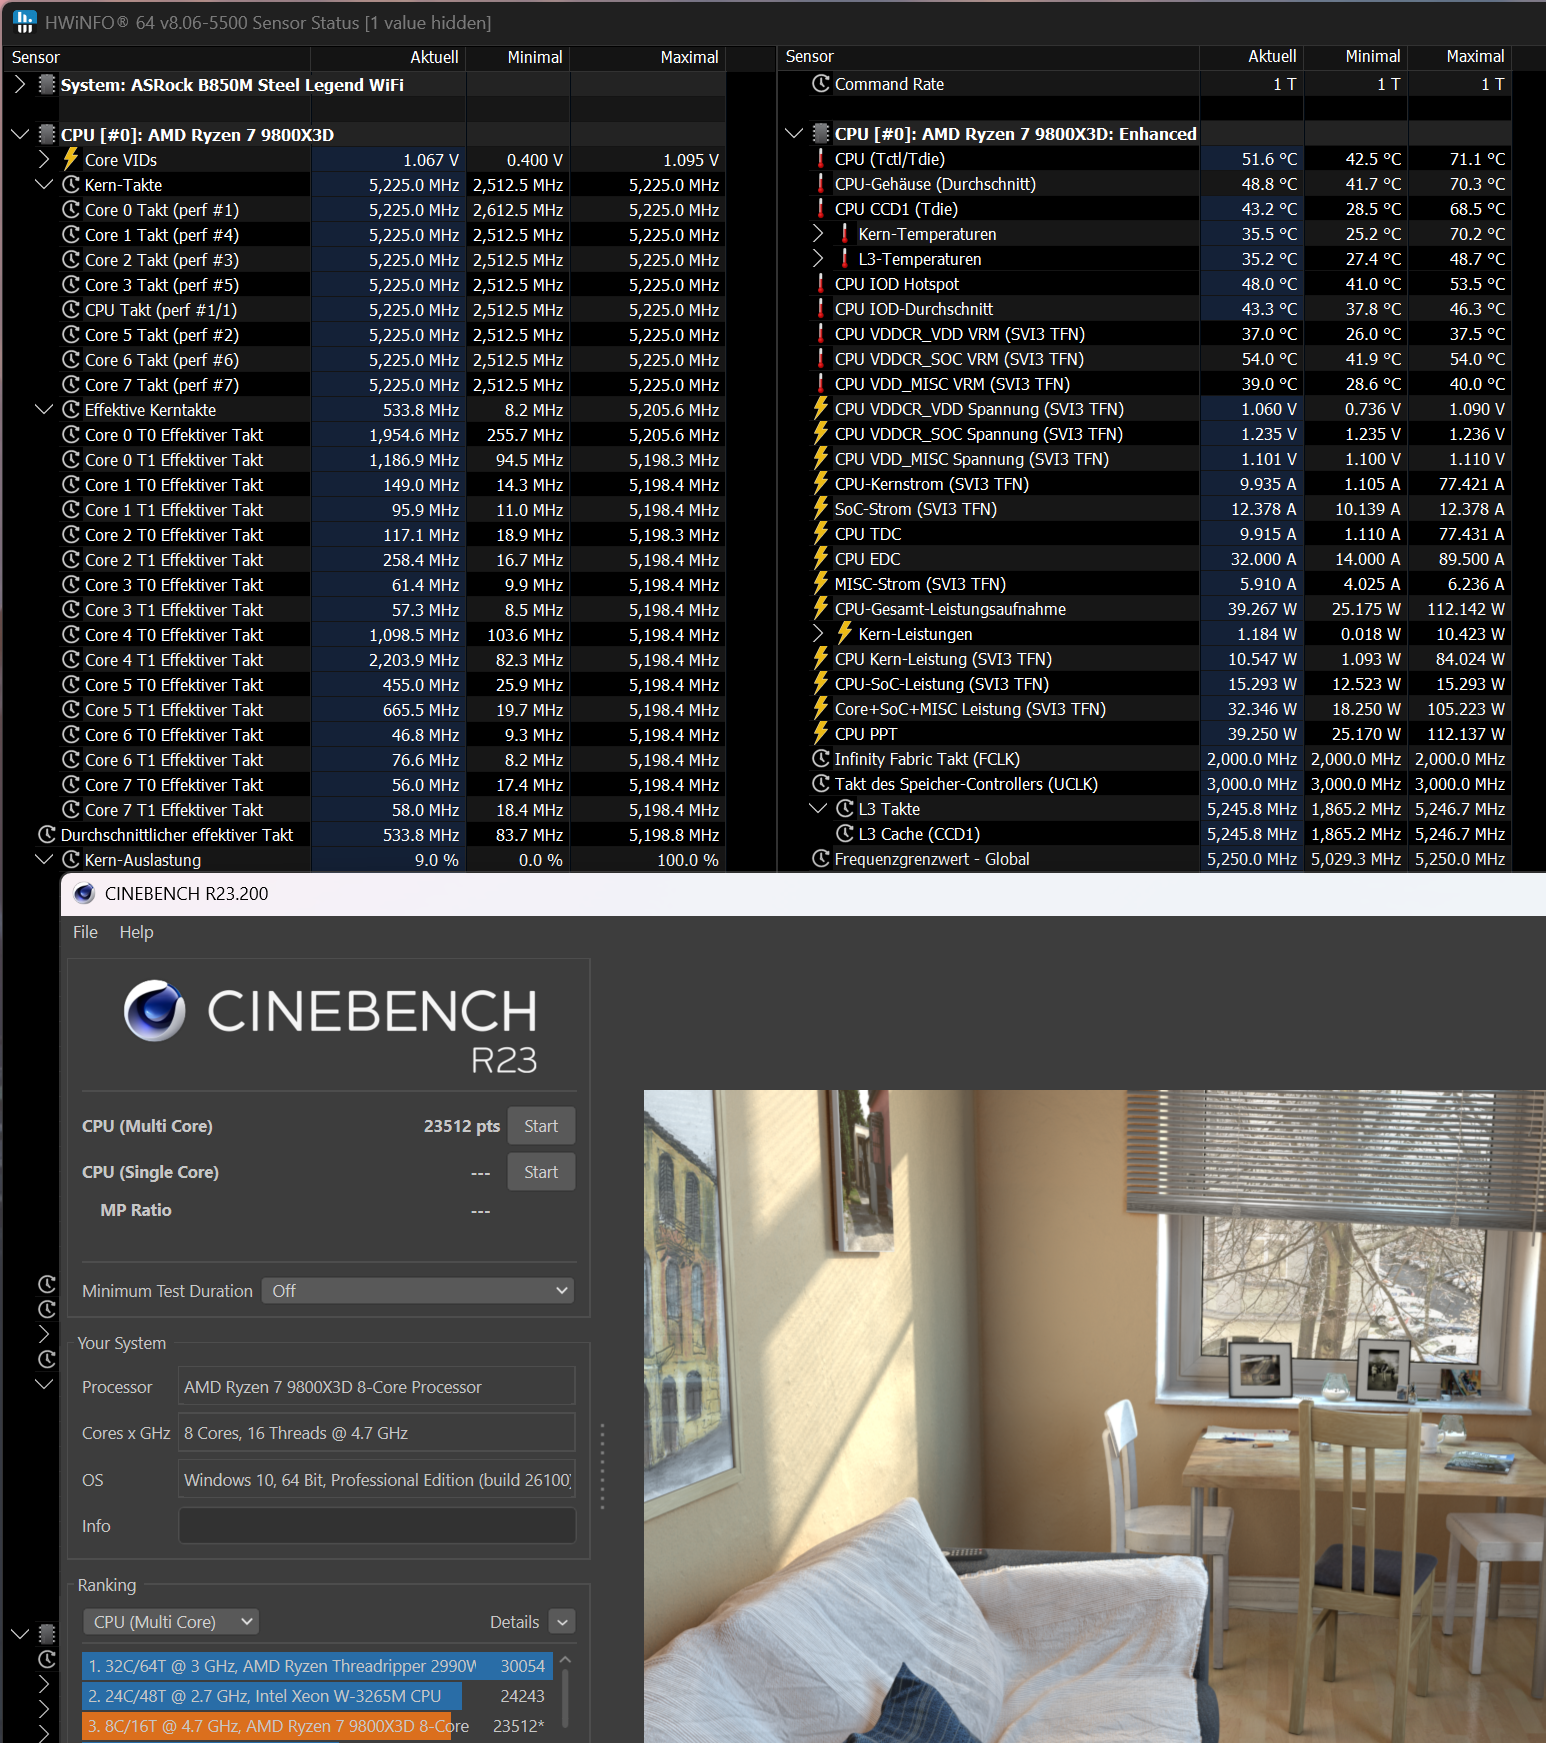This screenshot has width=1546, height=1743.
Task: Click the chip icon beside CPU Enhanced section
Action: 820,133
